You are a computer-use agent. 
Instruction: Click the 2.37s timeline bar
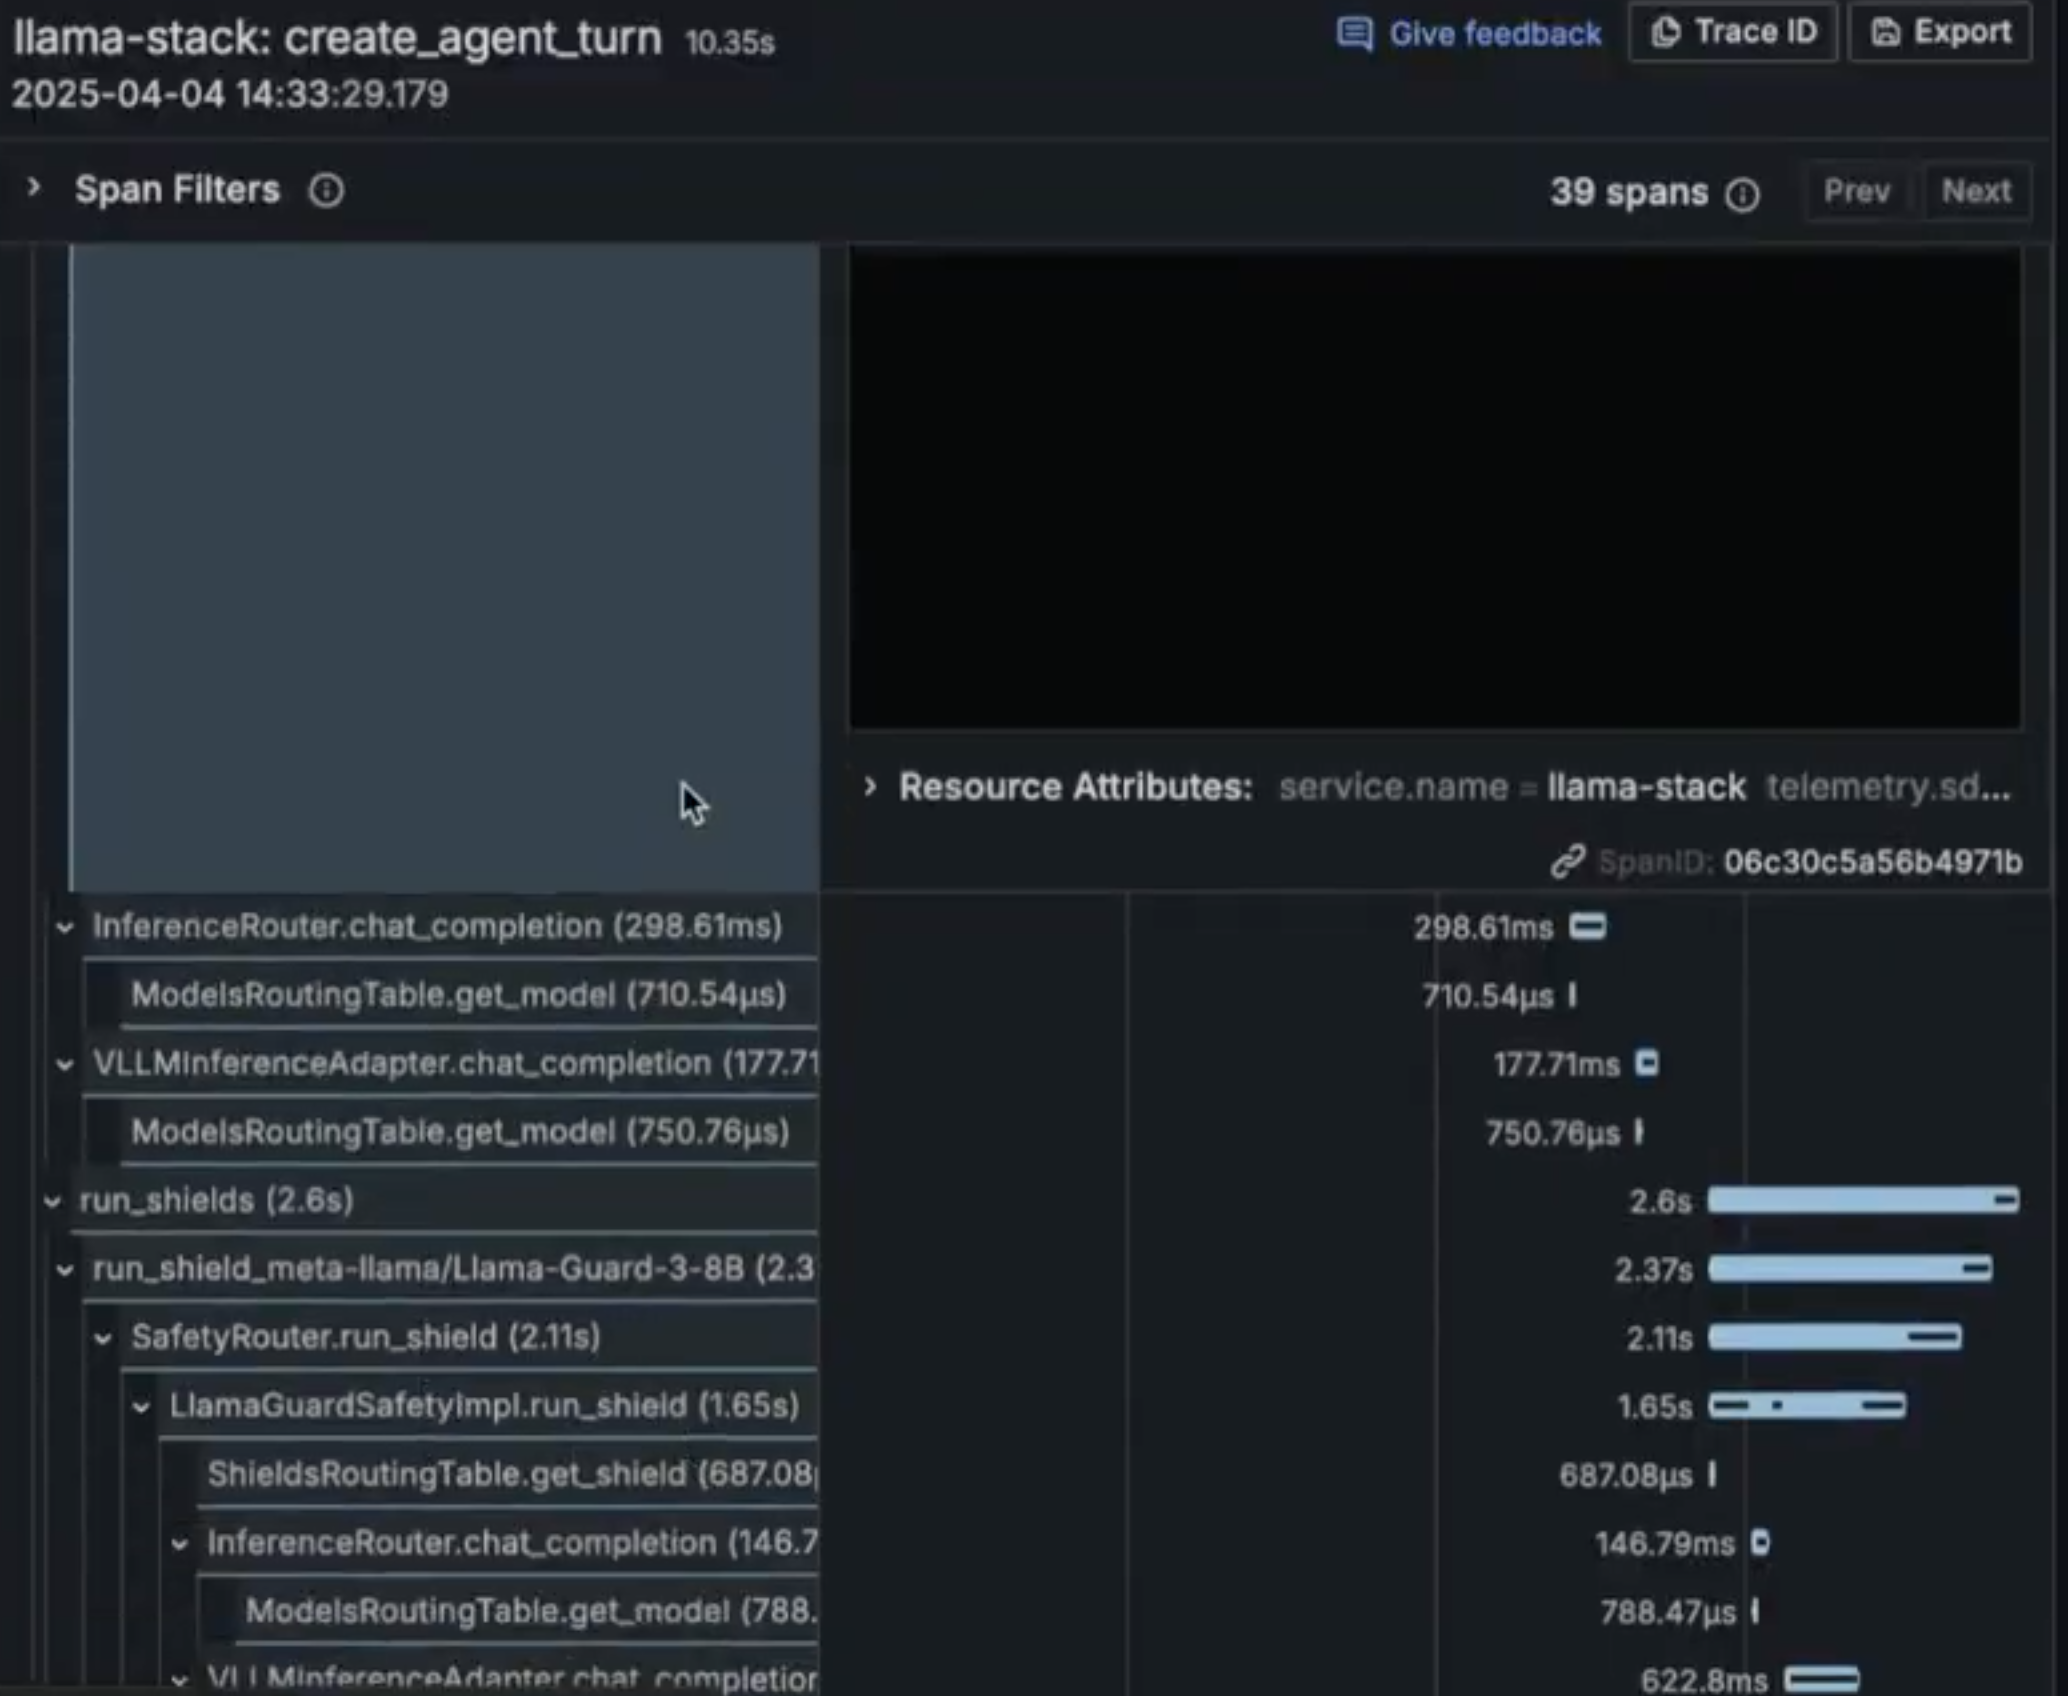pos(1850,1269)
